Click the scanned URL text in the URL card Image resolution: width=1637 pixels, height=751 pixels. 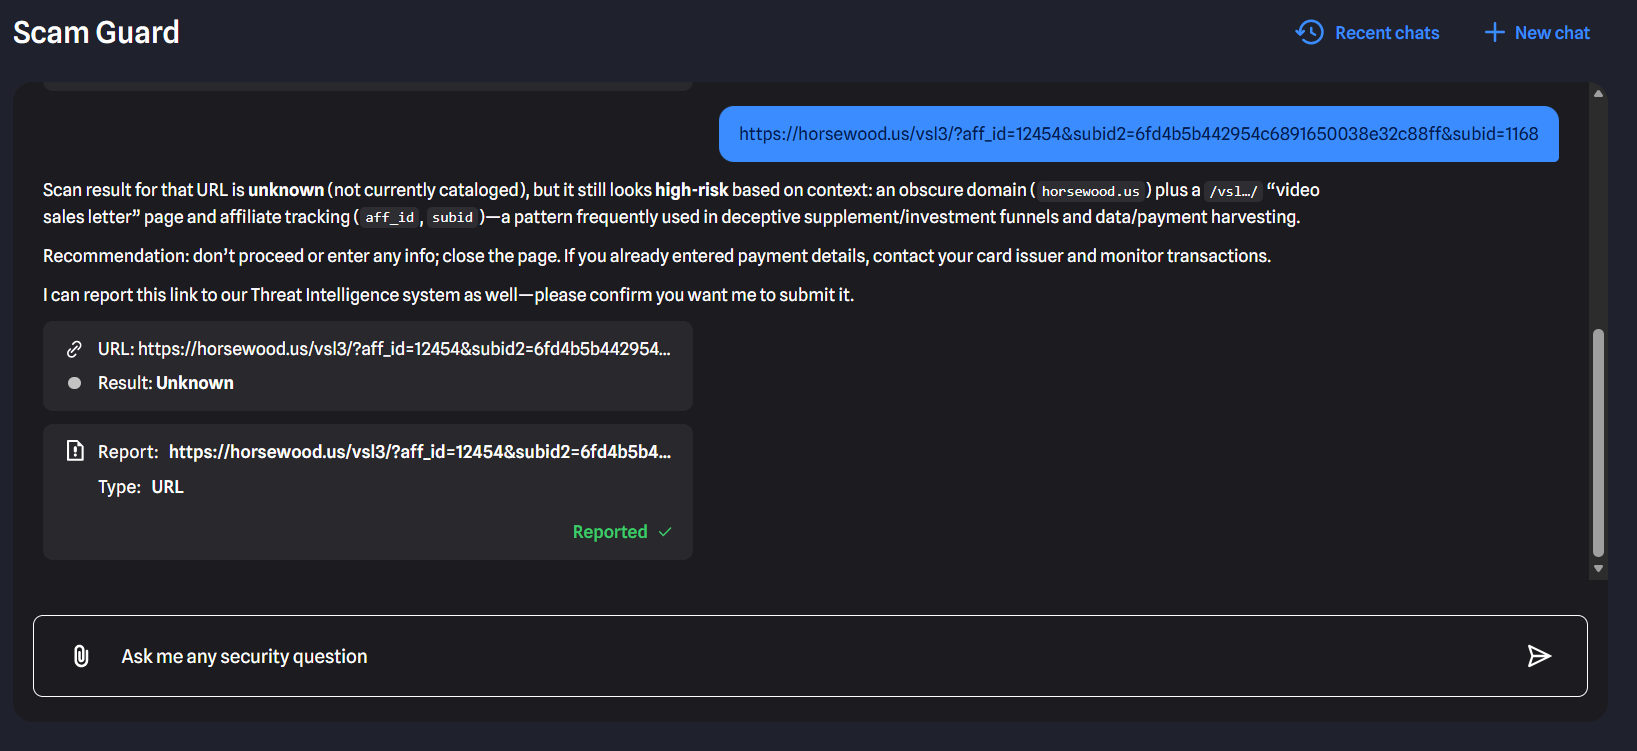point(384,349)
